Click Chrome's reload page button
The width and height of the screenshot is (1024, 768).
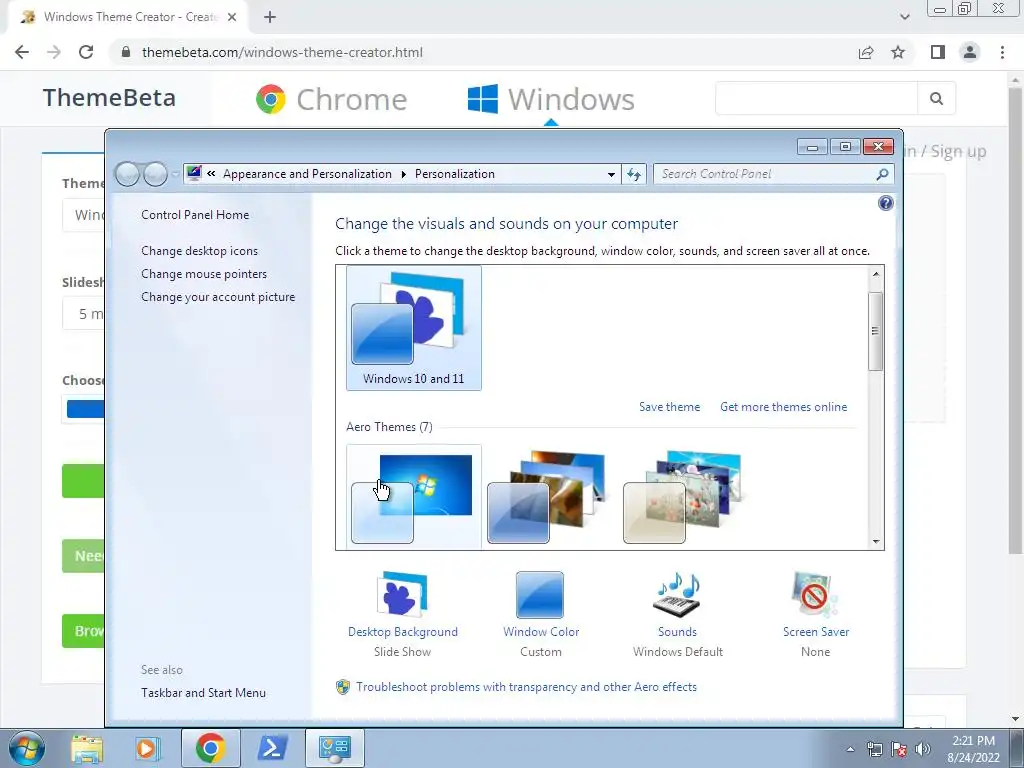86,52
